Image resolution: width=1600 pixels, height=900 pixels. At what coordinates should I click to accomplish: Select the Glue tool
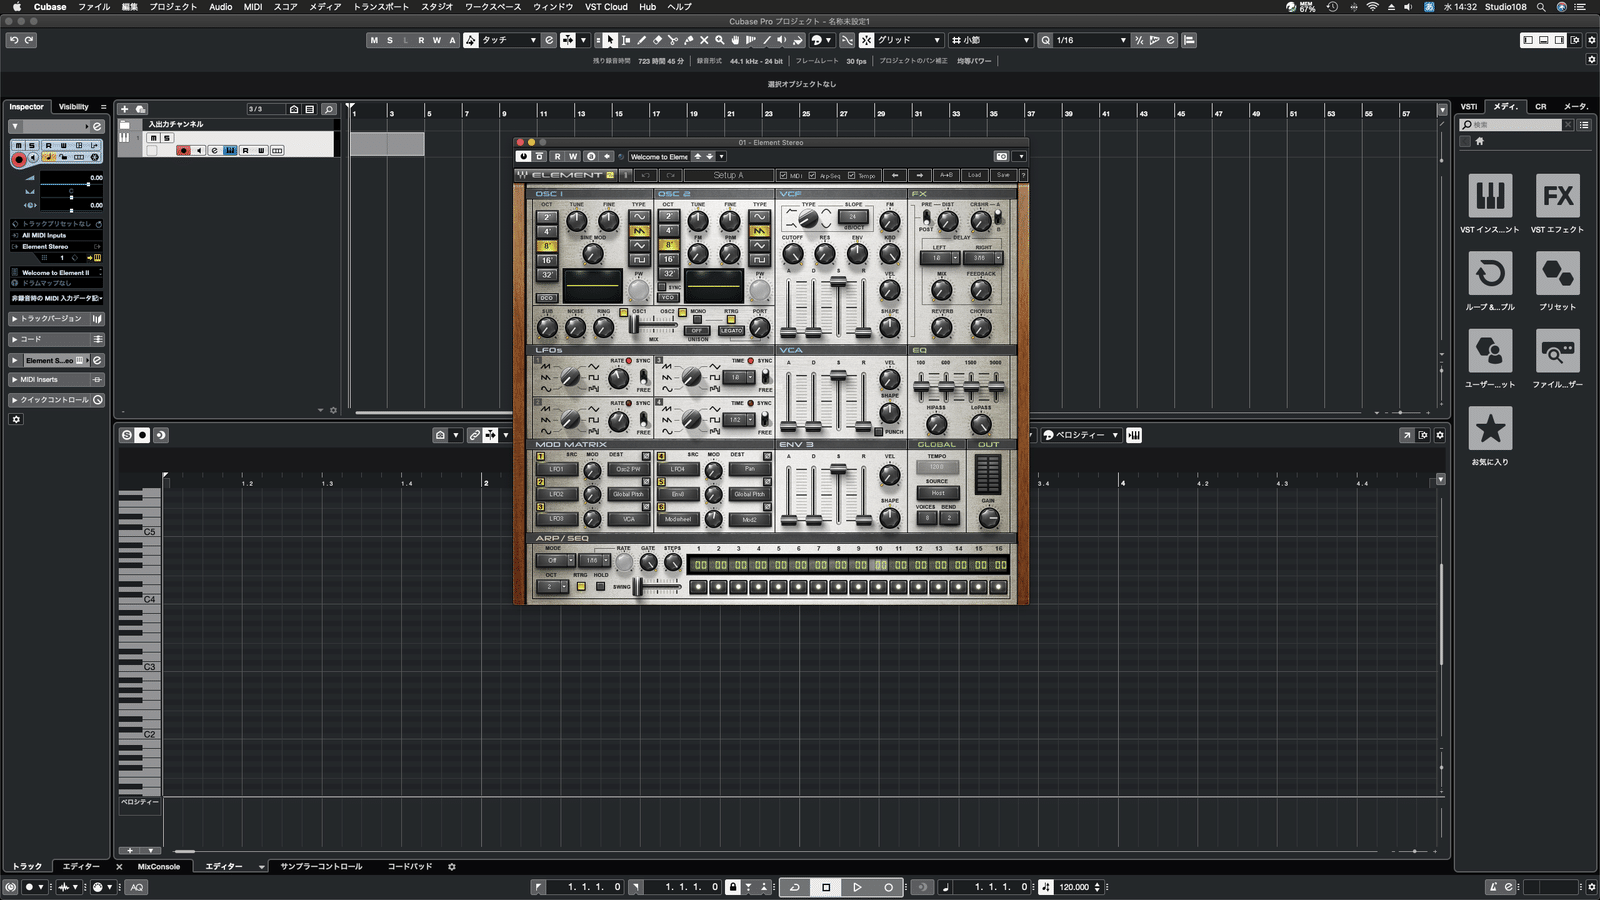tap(688, 40)
